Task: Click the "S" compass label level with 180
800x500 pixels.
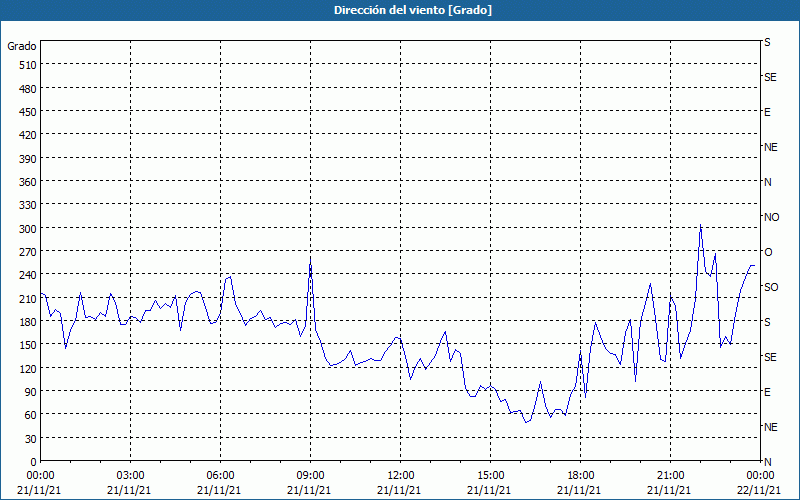Action: 767,322
